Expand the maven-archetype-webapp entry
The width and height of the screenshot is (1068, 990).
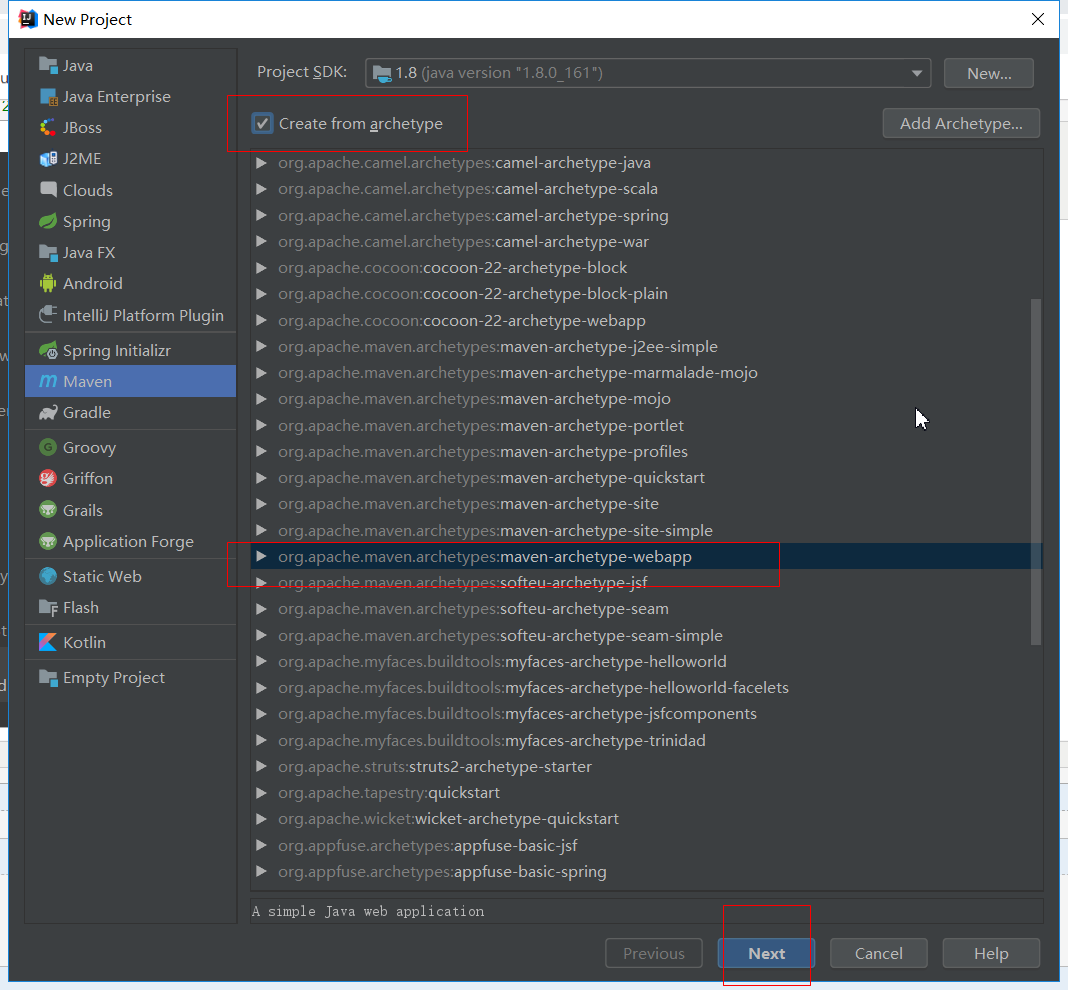click(261, 557)
